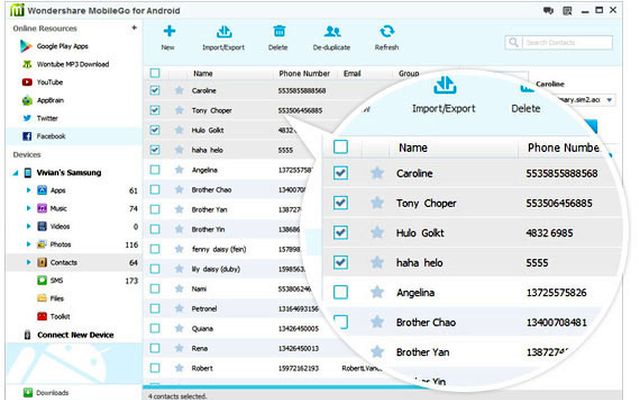Click phone number 15972162193

click(x=298, y=368)
